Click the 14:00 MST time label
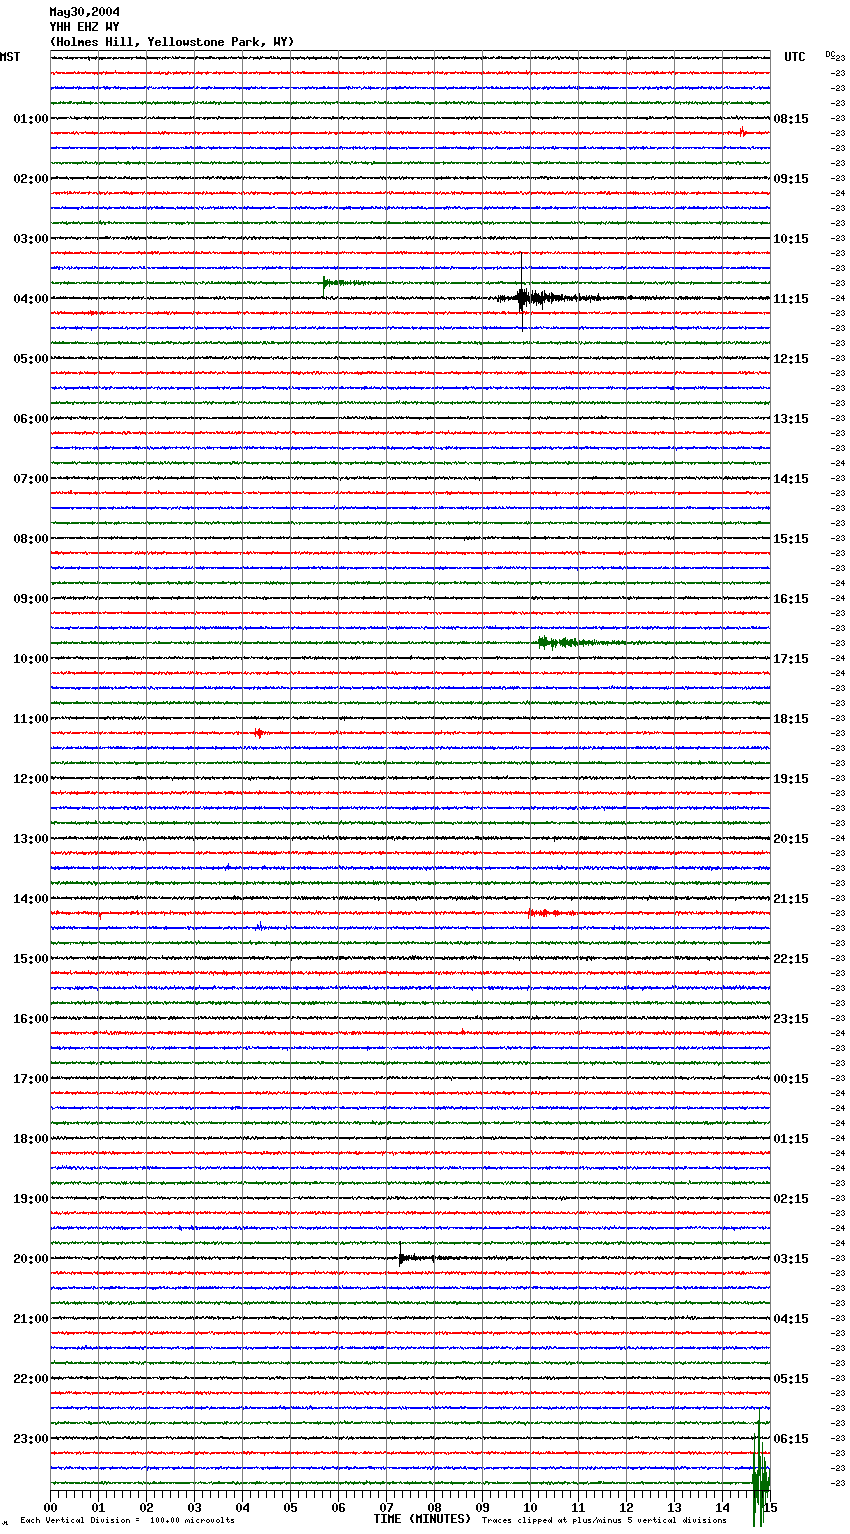Viewport: 850px width, 1534px height. click(30, 899)
